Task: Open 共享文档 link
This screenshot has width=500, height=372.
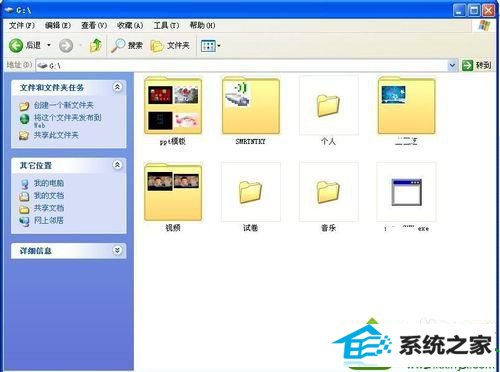Action: (49, 208)
